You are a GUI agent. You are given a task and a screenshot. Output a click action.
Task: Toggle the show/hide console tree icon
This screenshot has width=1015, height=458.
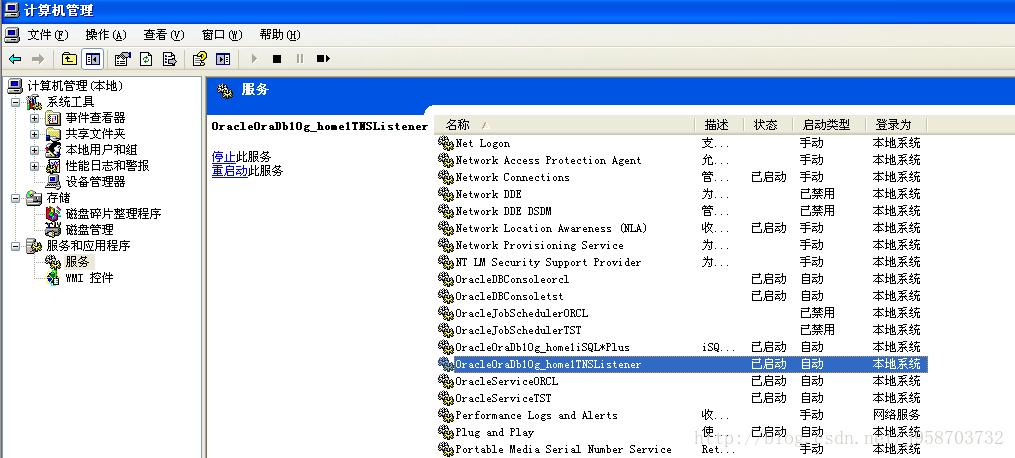click(93, 59)
